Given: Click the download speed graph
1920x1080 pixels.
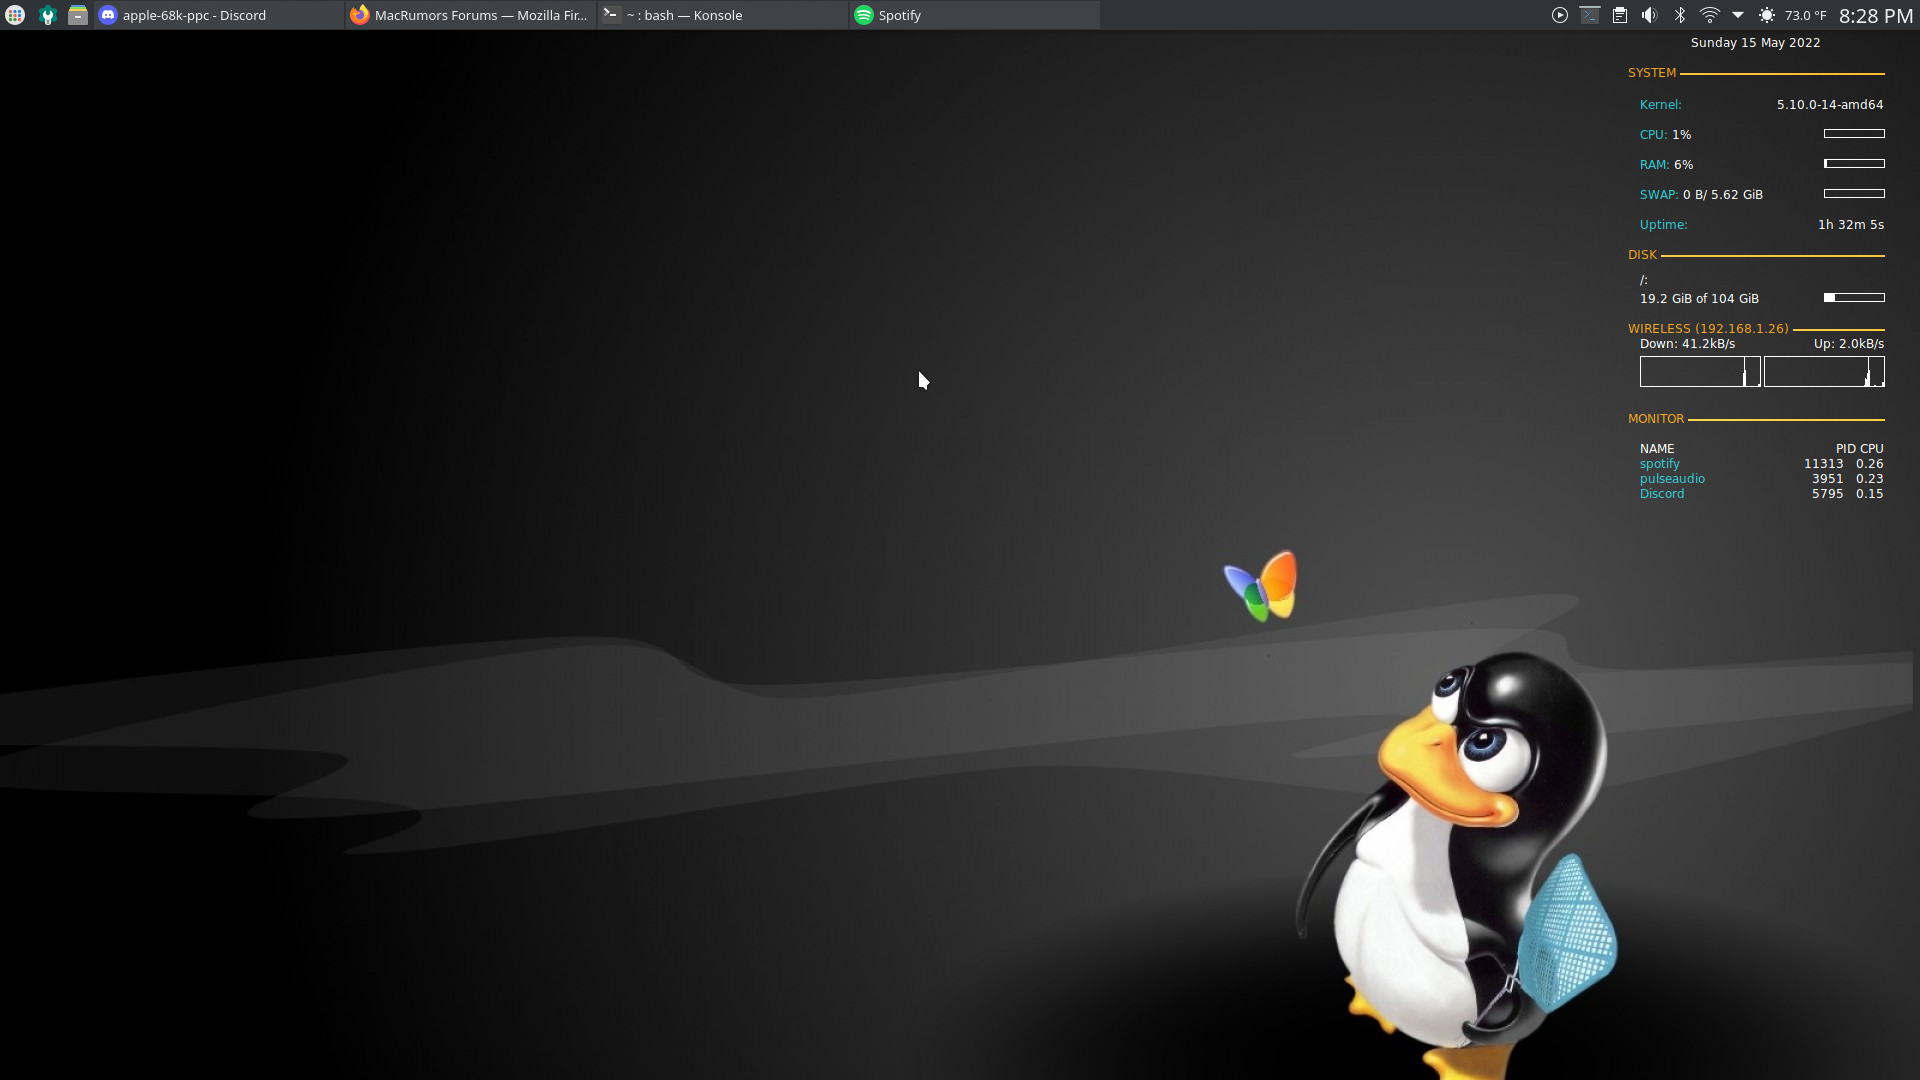Looking at the screenshot, I should click(1700, 372).
